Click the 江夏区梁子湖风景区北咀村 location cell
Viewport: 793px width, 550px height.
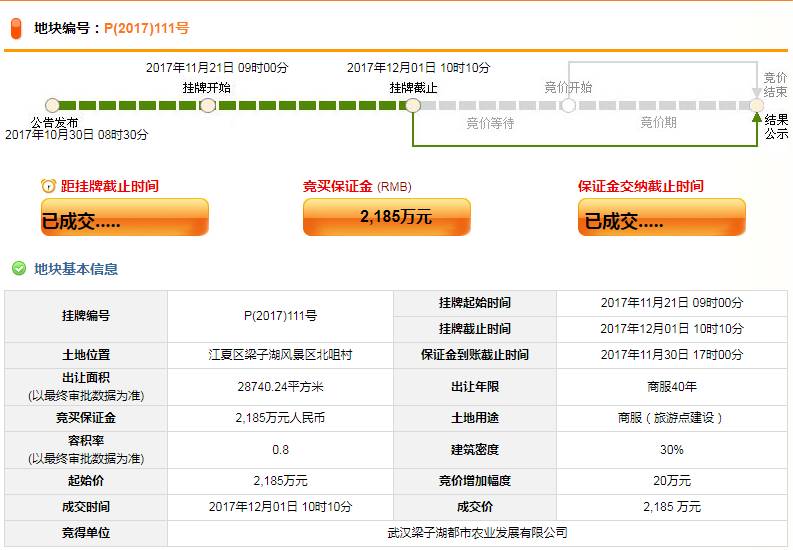pyautogui.click(x=280, y=355)
